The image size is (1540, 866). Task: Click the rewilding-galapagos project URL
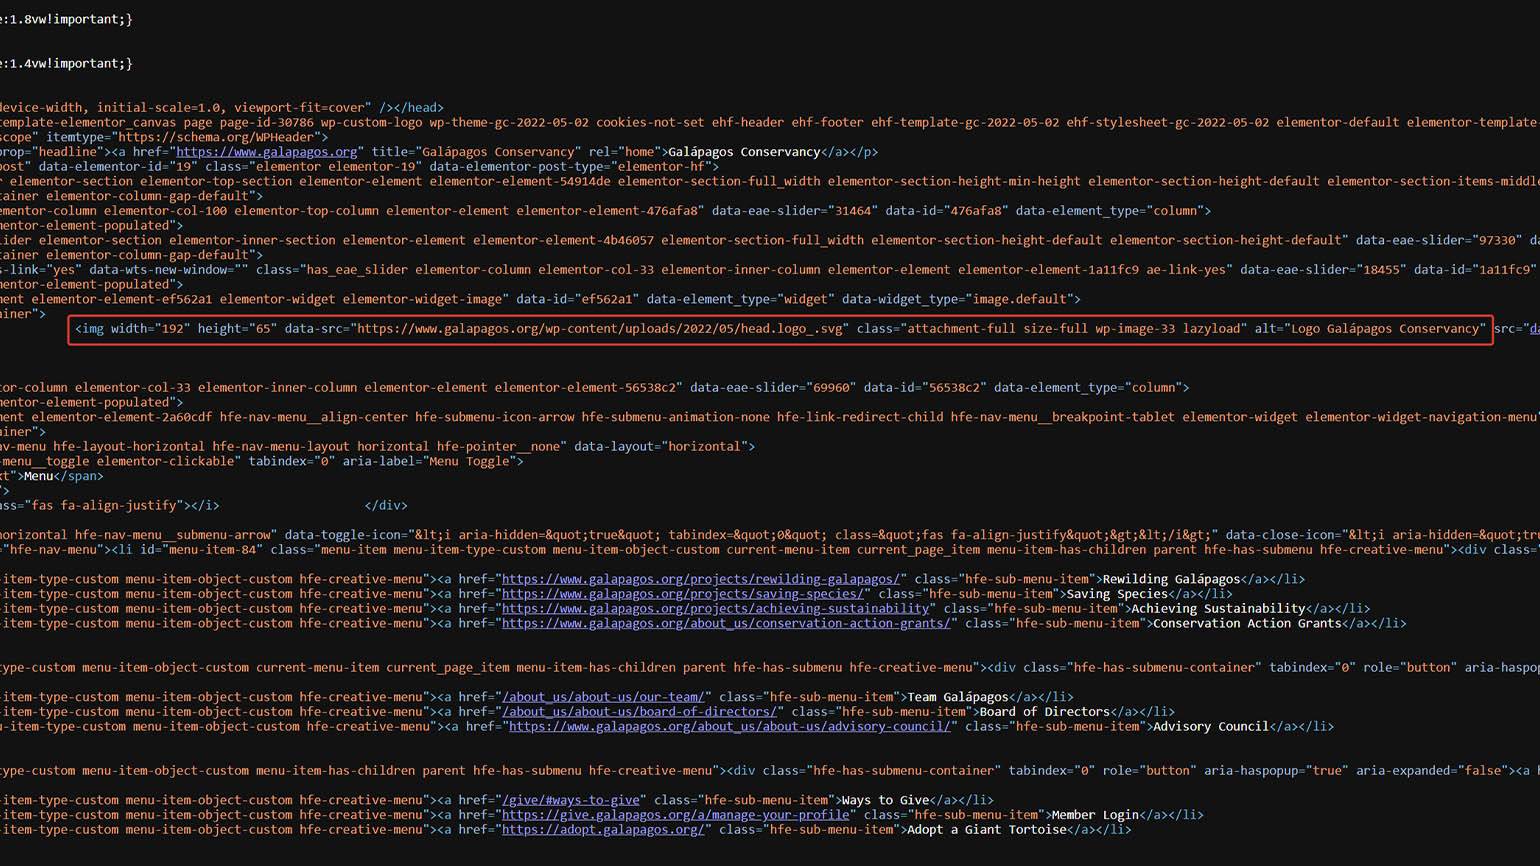click(702, 579)
